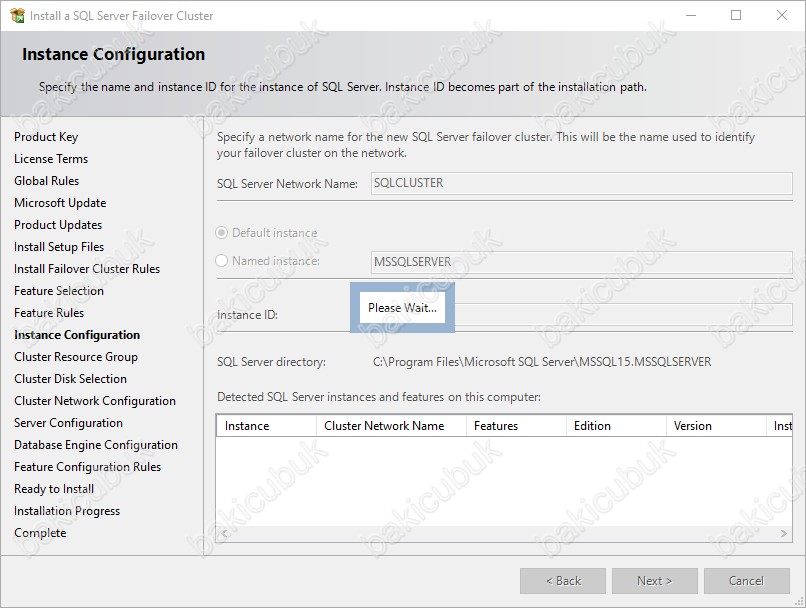Select the Named instance radio button
The width and height of the screenshot is (806, 608).
click(222, 261)
